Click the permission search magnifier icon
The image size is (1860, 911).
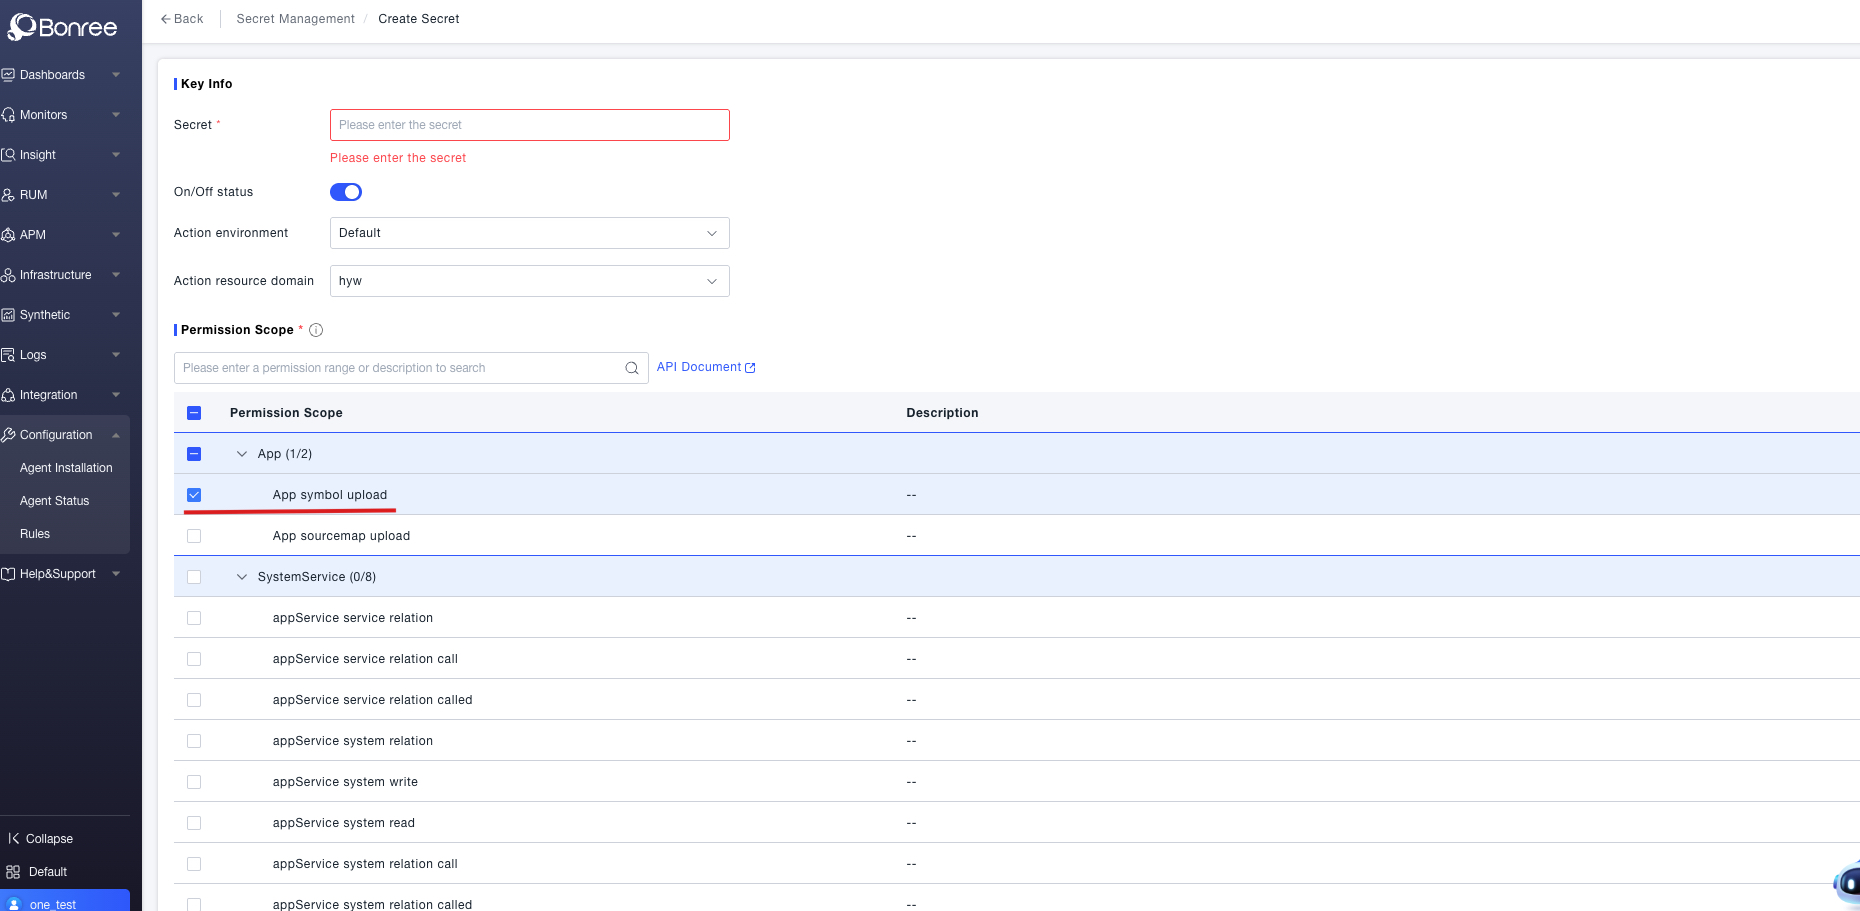coord(631,367)
